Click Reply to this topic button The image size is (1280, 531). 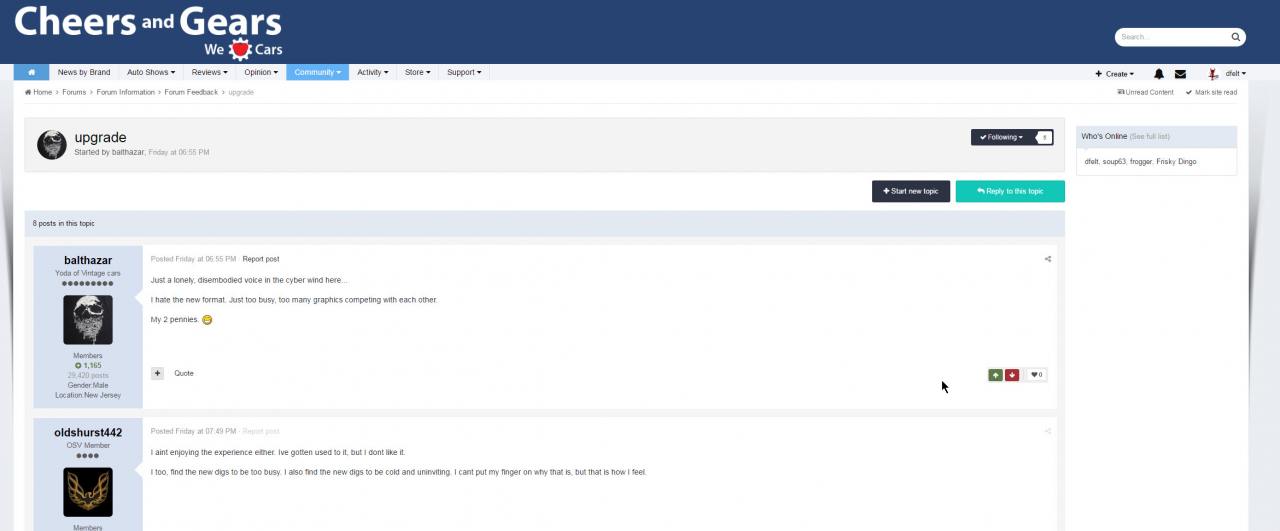click(1010, 191)
